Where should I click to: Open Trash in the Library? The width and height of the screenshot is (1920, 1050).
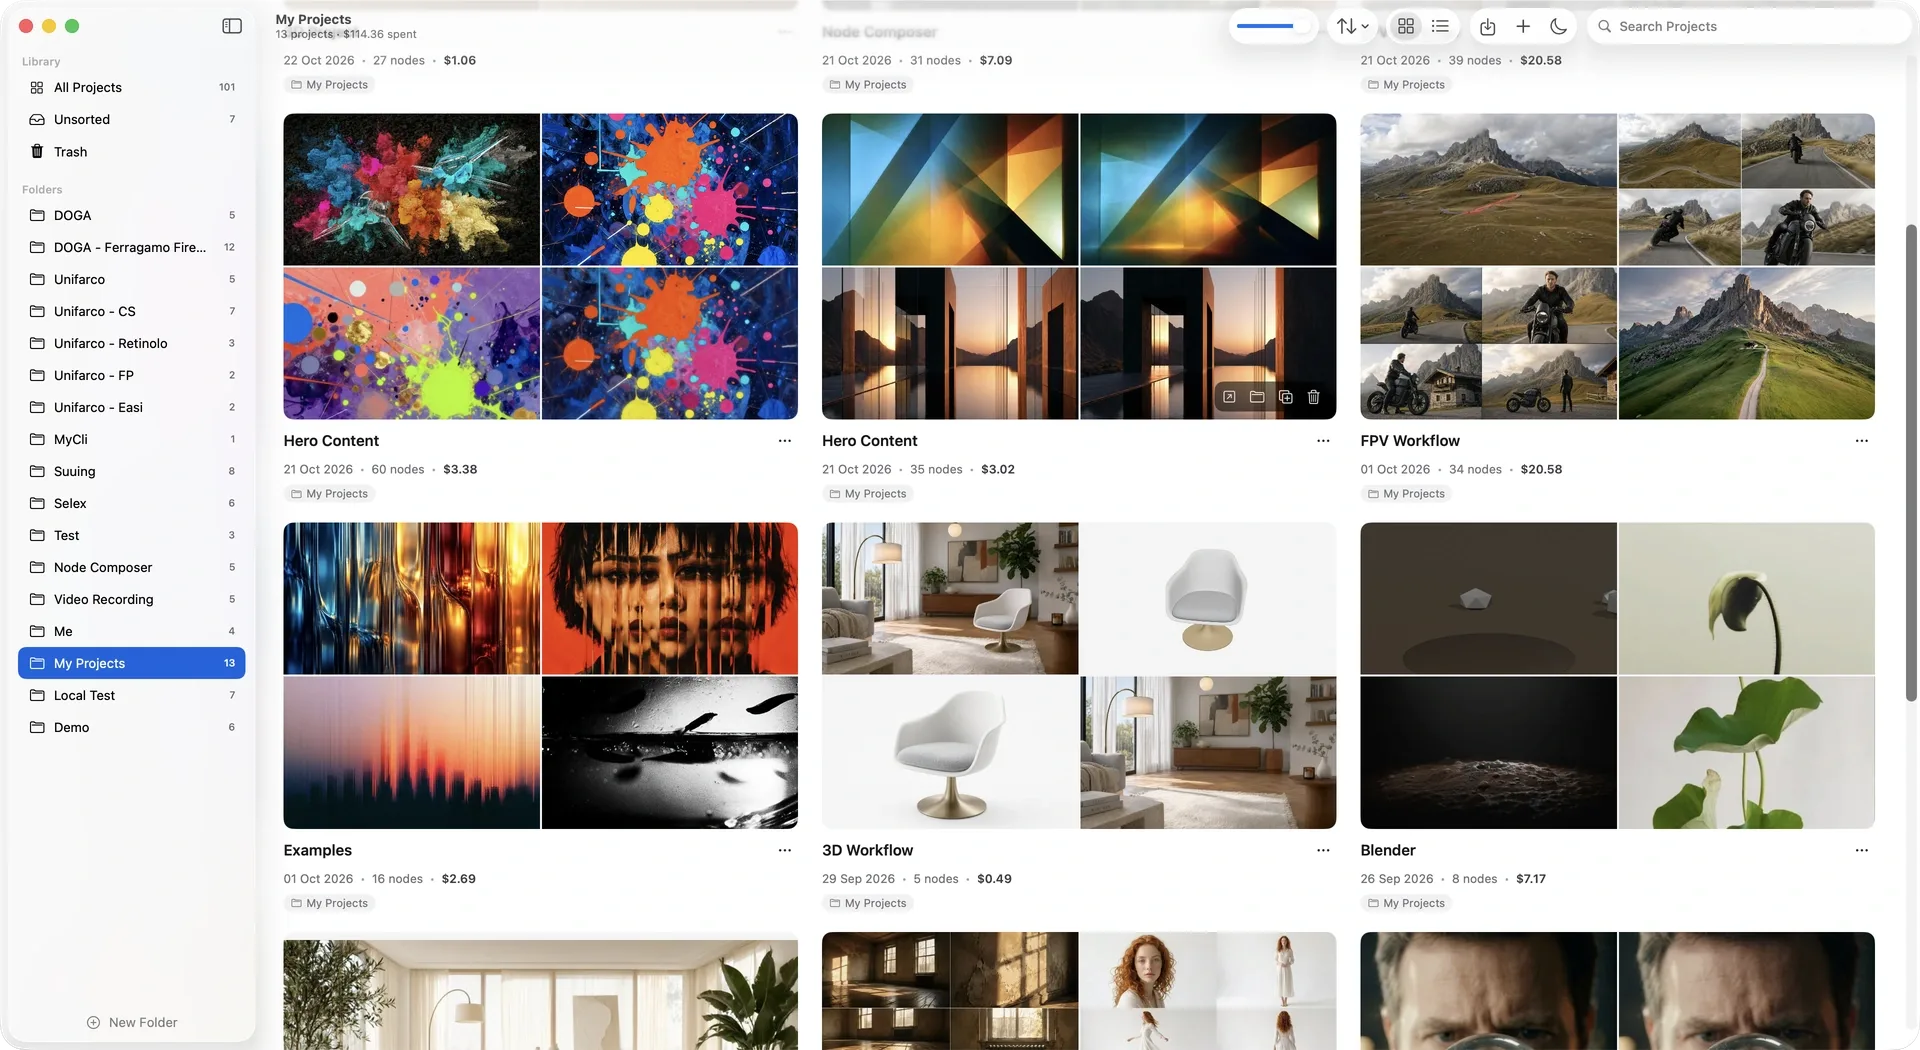click(x=132, y=152)
